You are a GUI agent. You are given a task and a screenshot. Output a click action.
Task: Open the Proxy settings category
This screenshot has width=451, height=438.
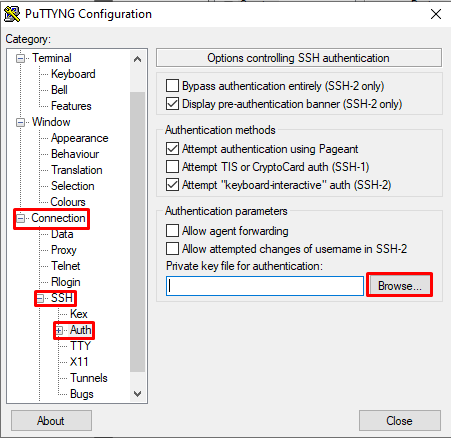[64, 250]
